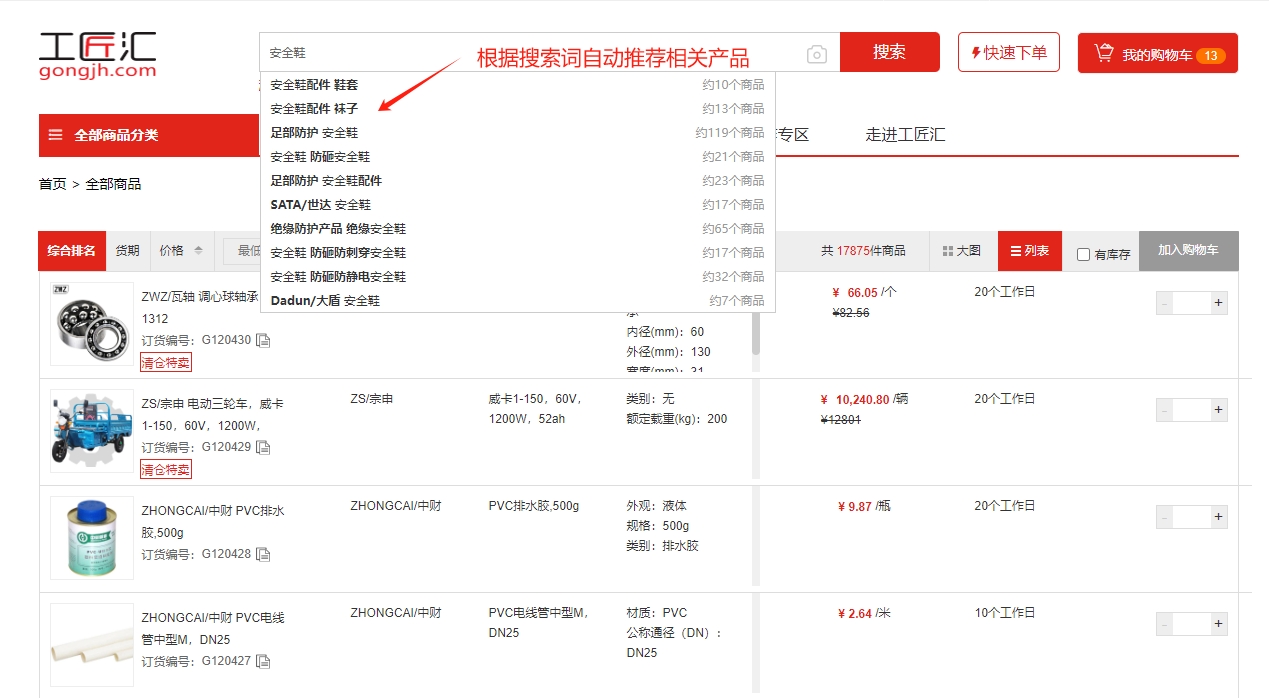The width and height of the screenshot is (1269, 698).
Task: Click quantity field in ZWZ bearing row
Action: click(1192, 303)
